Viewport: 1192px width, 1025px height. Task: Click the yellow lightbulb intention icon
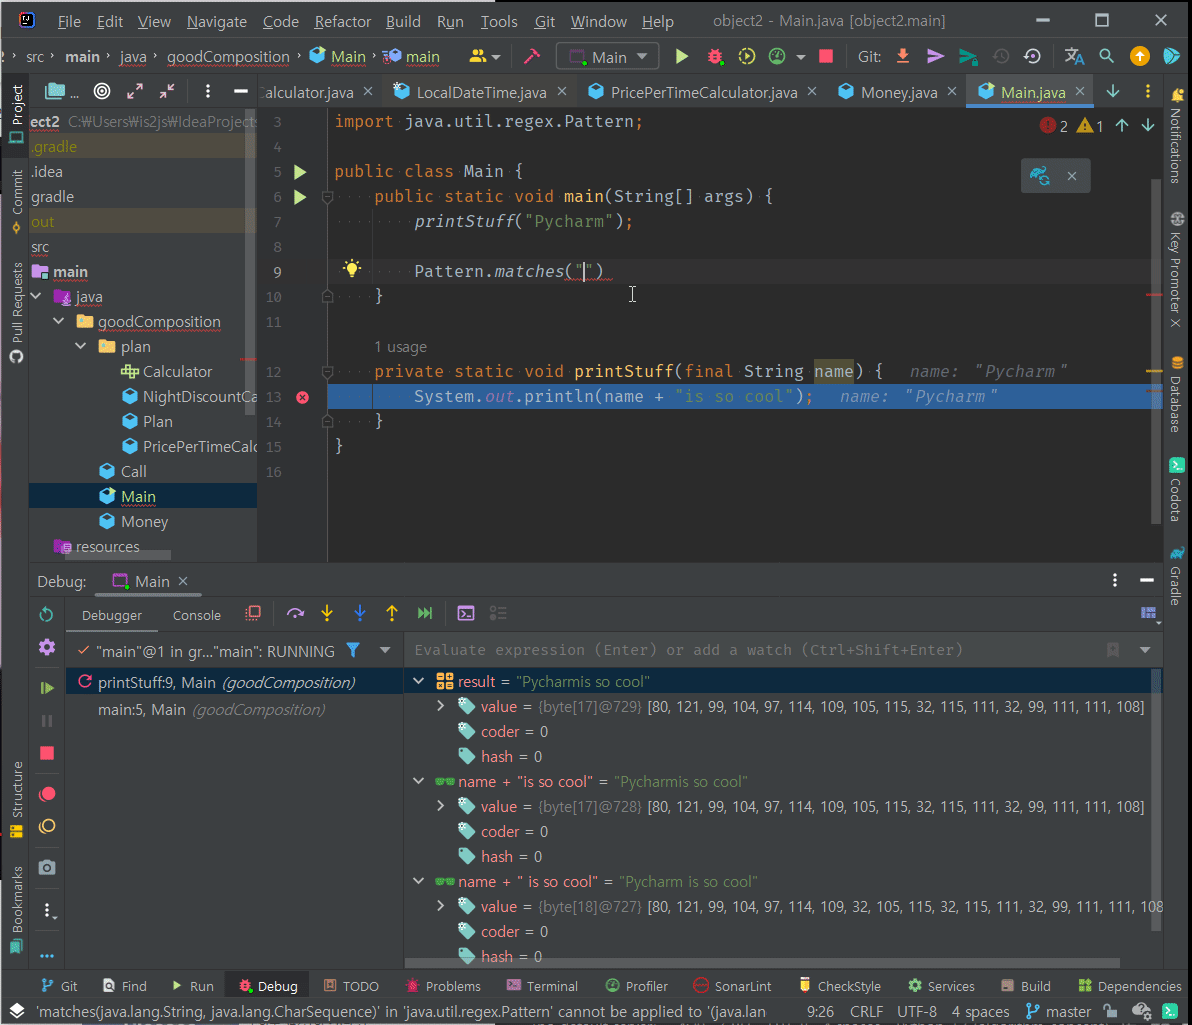[x=352, y=268]
